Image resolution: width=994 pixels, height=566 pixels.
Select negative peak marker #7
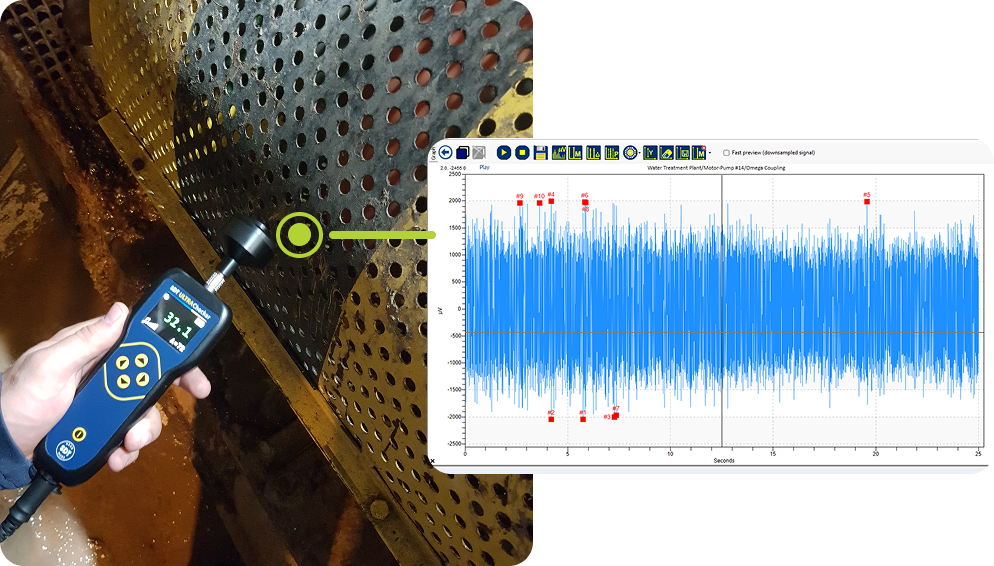click(x=616, y=415)
